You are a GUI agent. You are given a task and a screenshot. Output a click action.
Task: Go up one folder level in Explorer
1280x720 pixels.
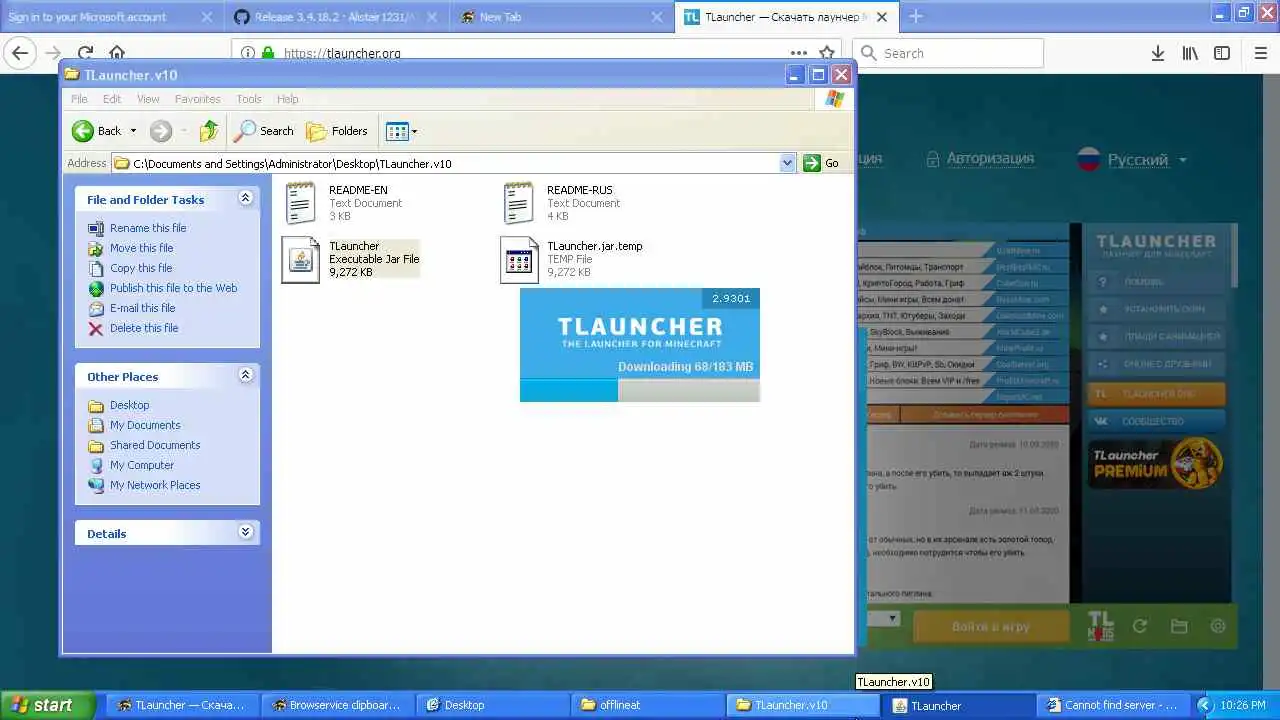[x=209, y=131]
